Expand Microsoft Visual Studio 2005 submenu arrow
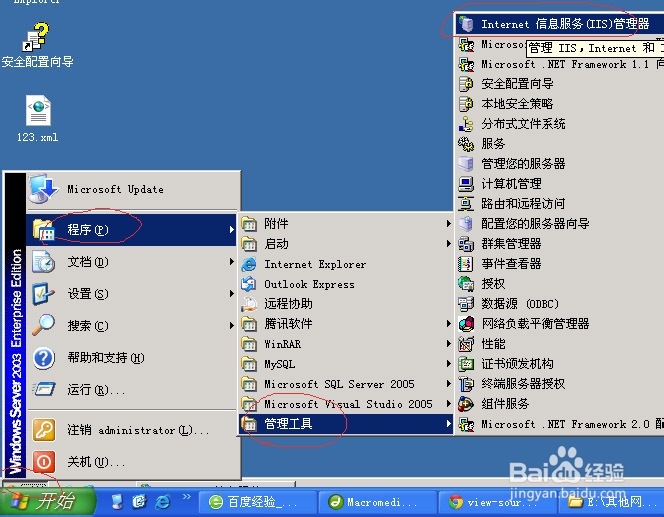This screenshot has height=517, width=664. tap(448, 404)
